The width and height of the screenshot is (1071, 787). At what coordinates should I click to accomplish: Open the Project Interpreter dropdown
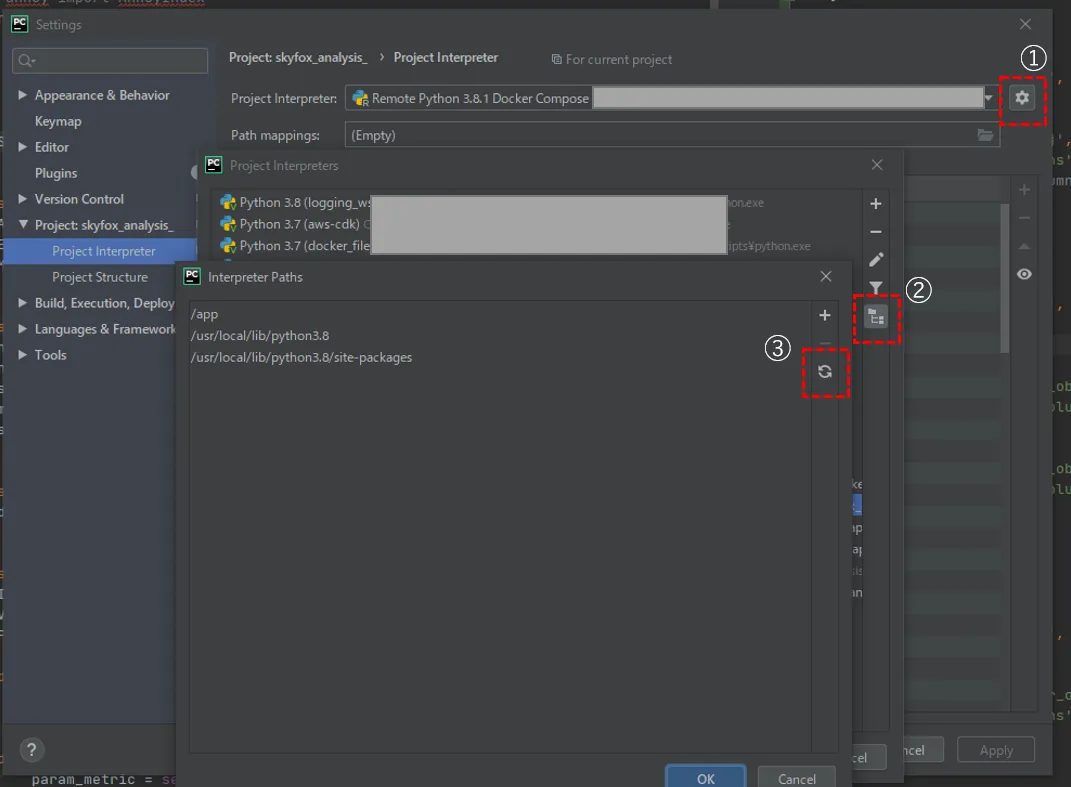point(989,98)
